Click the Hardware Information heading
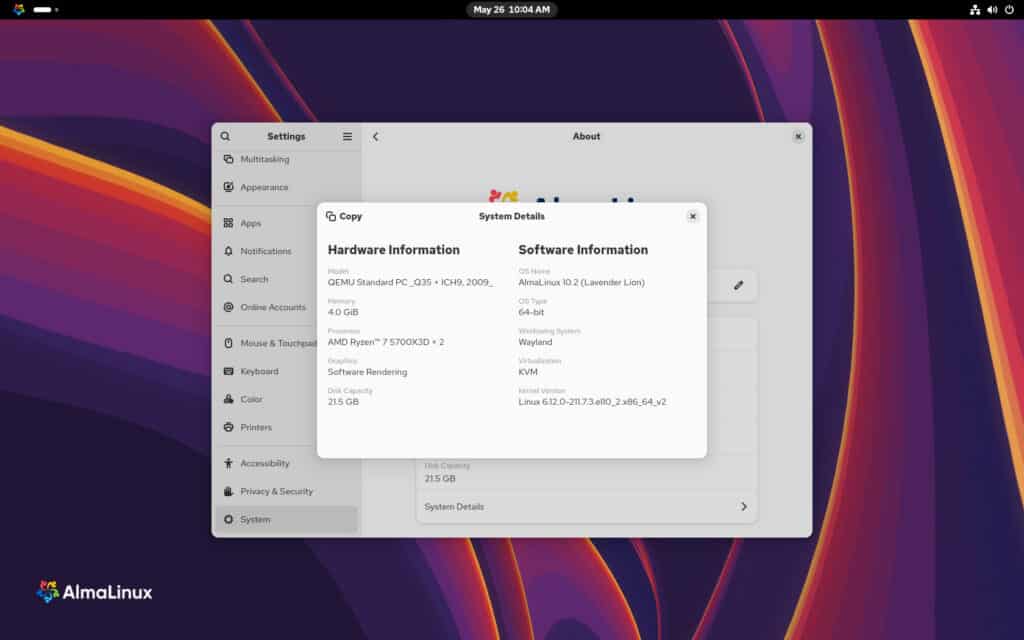This screenshot has width=1024, height=640. point(394,250)
